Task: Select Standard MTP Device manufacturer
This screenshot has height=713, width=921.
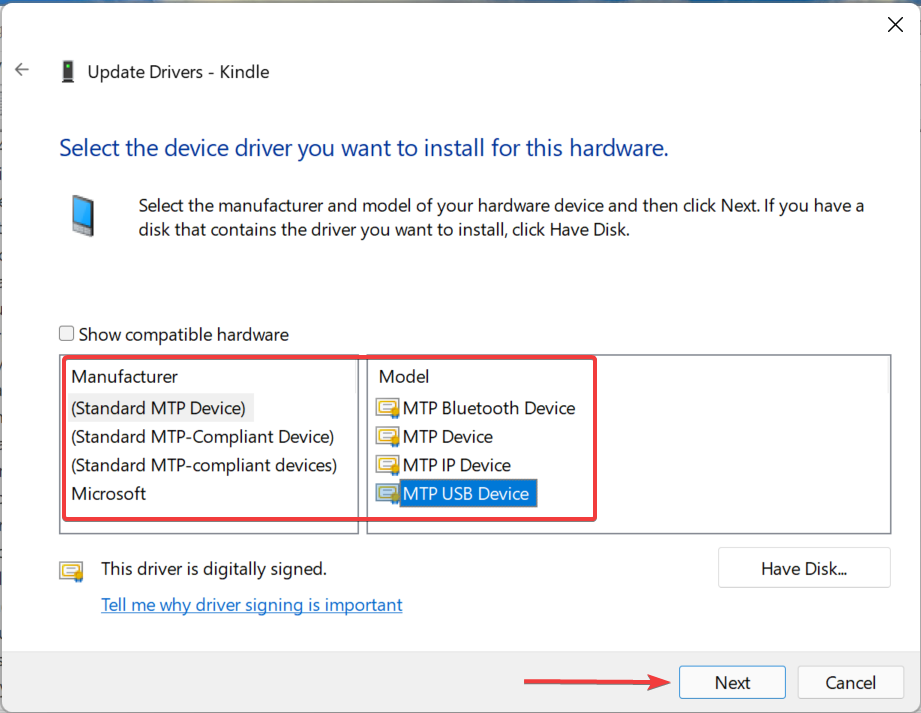Action: (x=160, y=407)
